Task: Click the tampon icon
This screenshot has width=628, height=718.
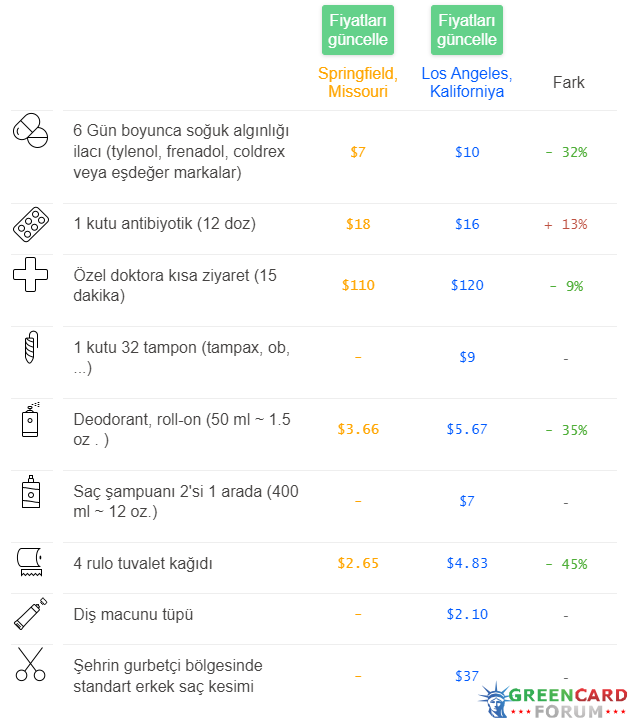Action: coord(31,347)
